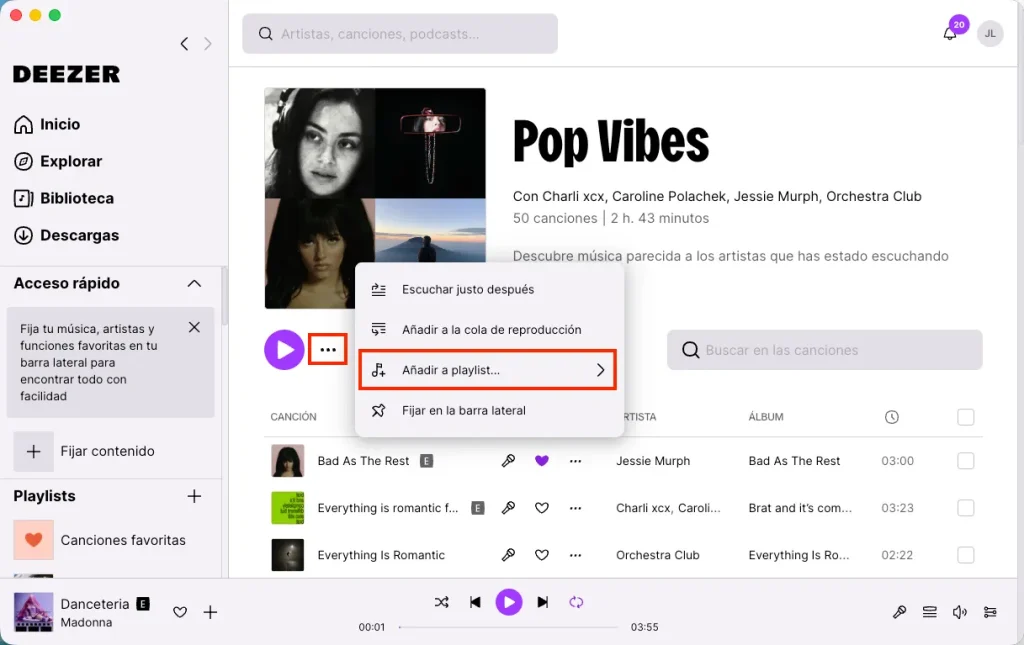Go back with the left arrow
The image size is (1024, 645).
[x=184, y=44]
